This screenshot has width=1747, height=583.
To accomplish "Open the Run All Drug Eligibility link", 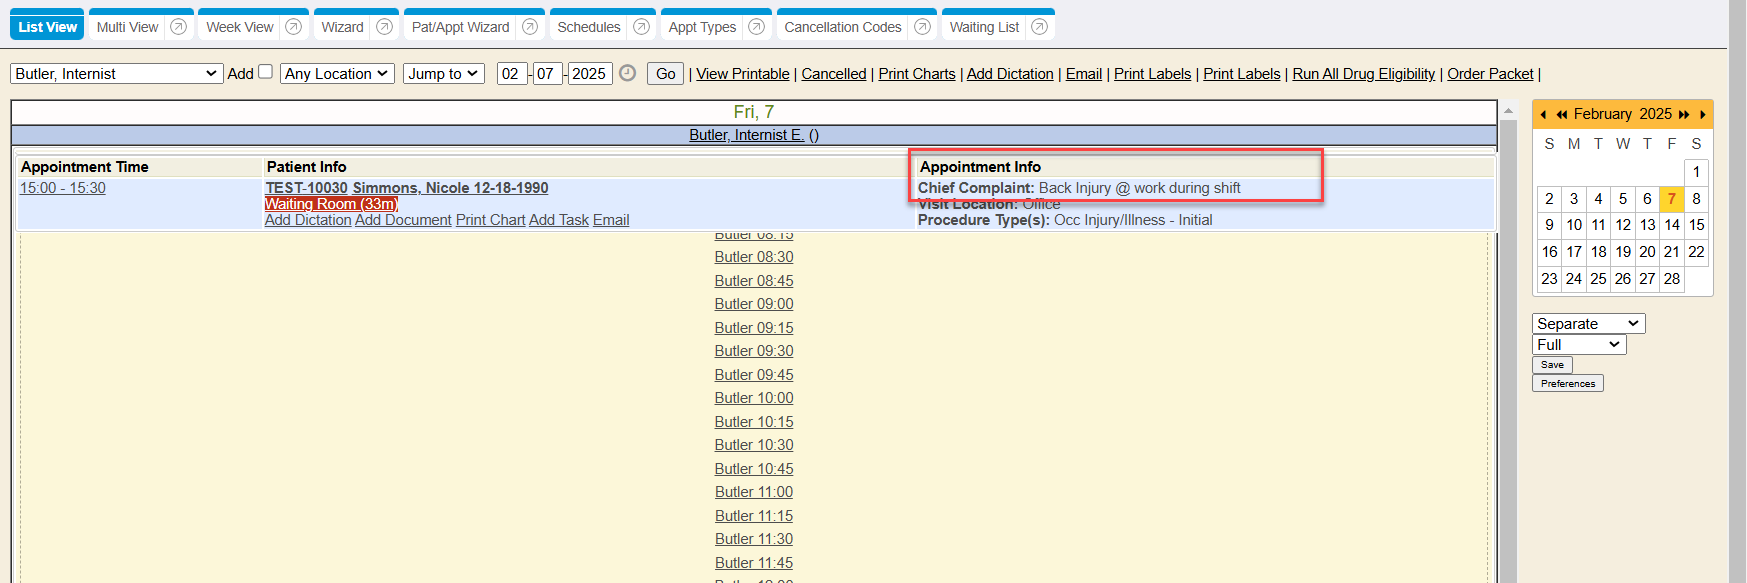I will [1363, 74].
